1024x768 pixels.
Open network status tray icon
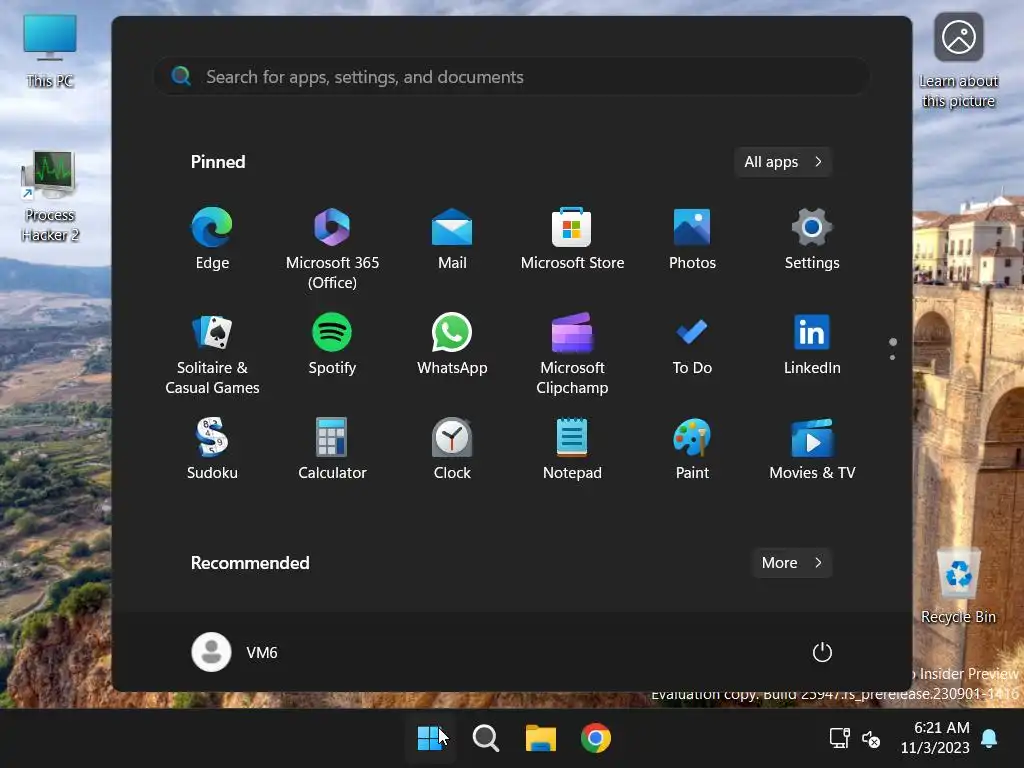click(x=839, y=739)
